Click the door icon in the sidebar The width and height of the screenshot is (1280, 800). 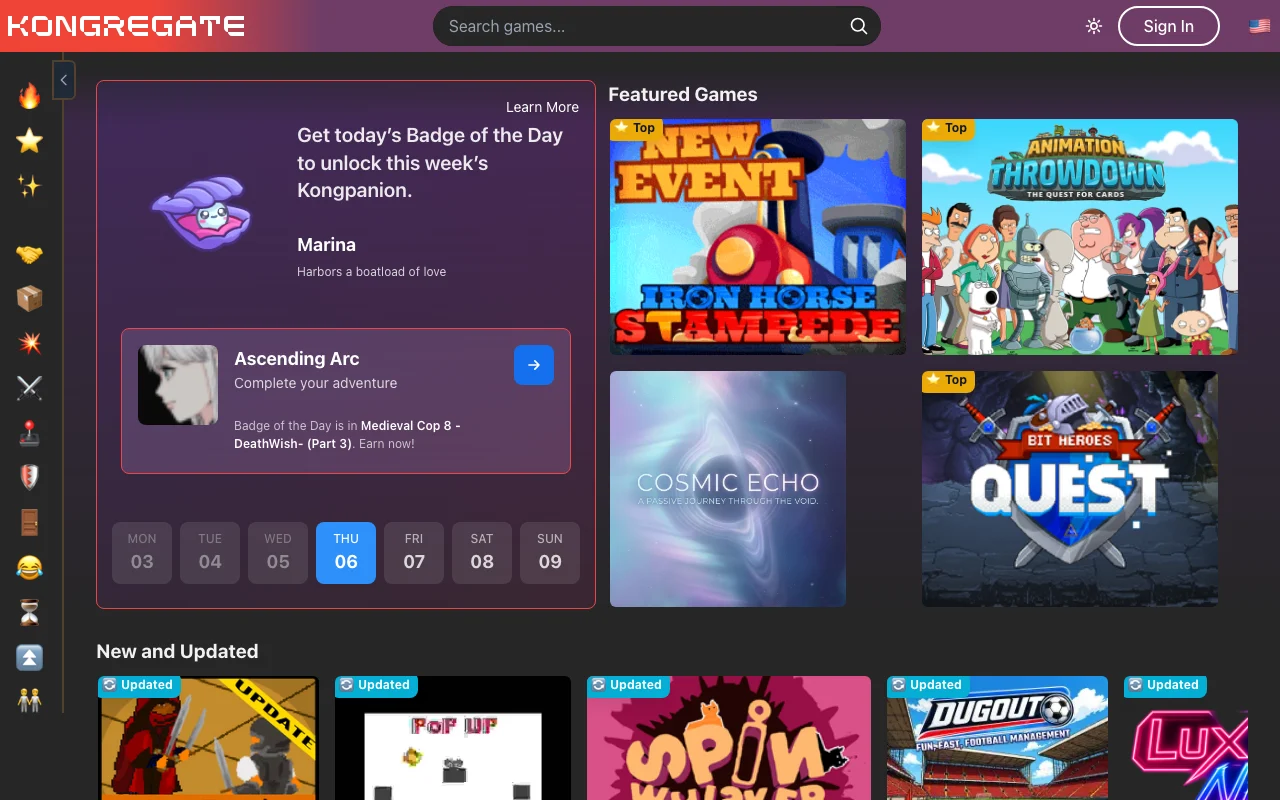(30, 523)
